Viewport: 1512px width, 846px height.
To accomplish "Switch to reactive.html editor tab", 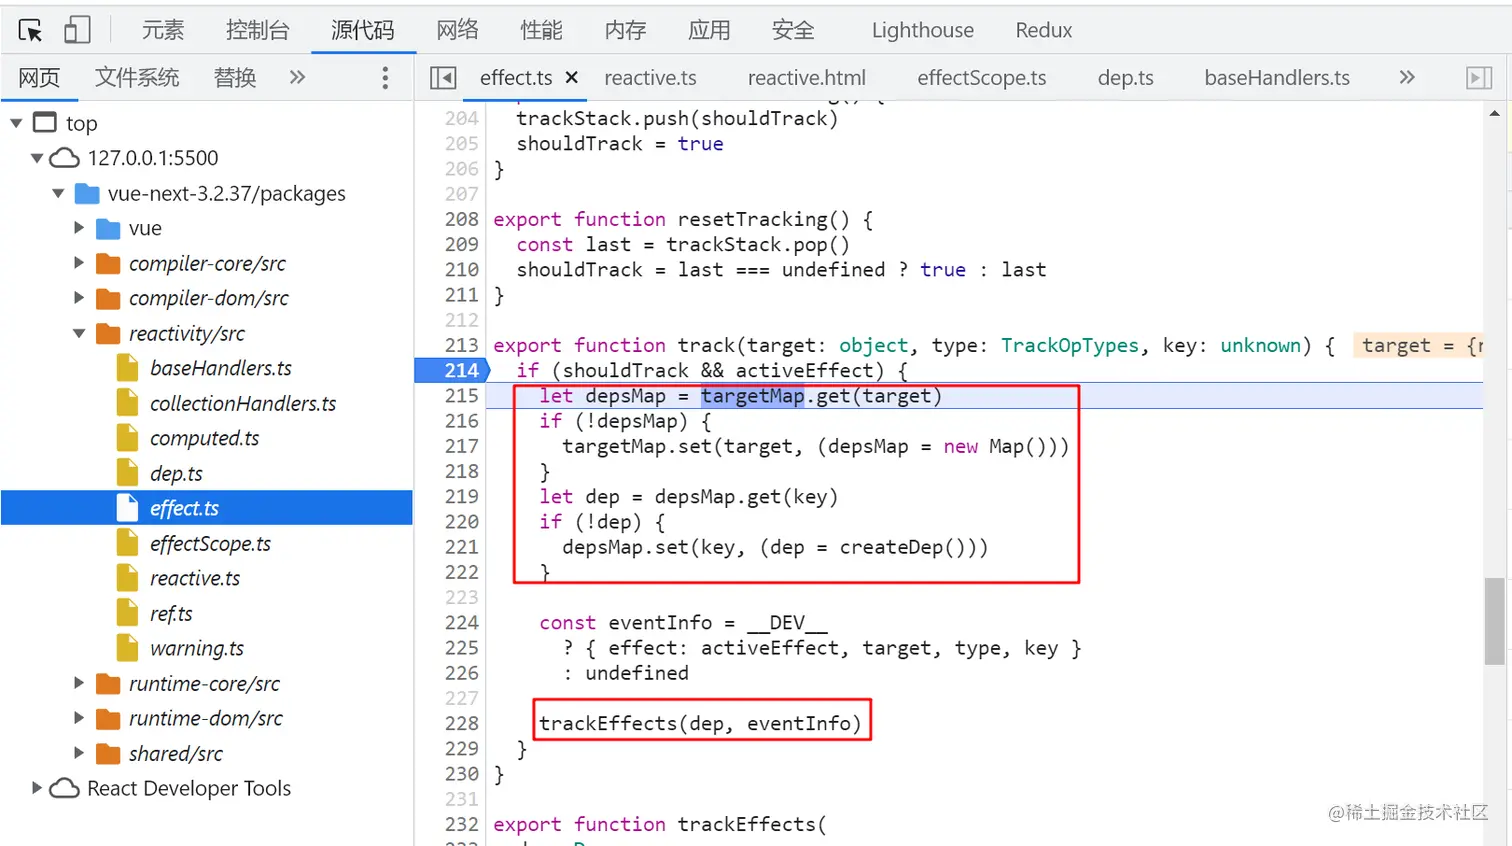I will (806, 78).
